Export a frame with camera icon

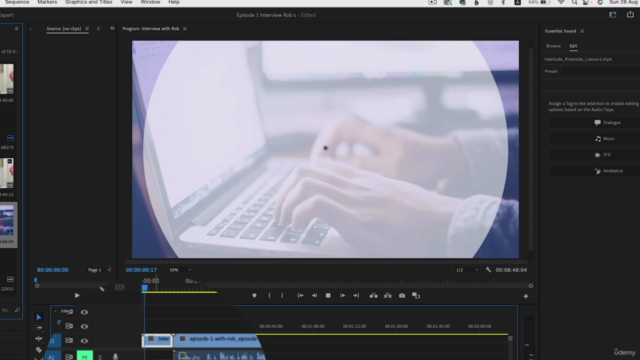(402, 296)
